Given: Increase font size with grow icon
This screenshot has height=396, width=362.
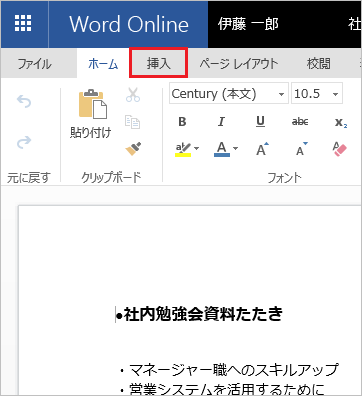Looking at the screenshot, I should click(262, 149).
